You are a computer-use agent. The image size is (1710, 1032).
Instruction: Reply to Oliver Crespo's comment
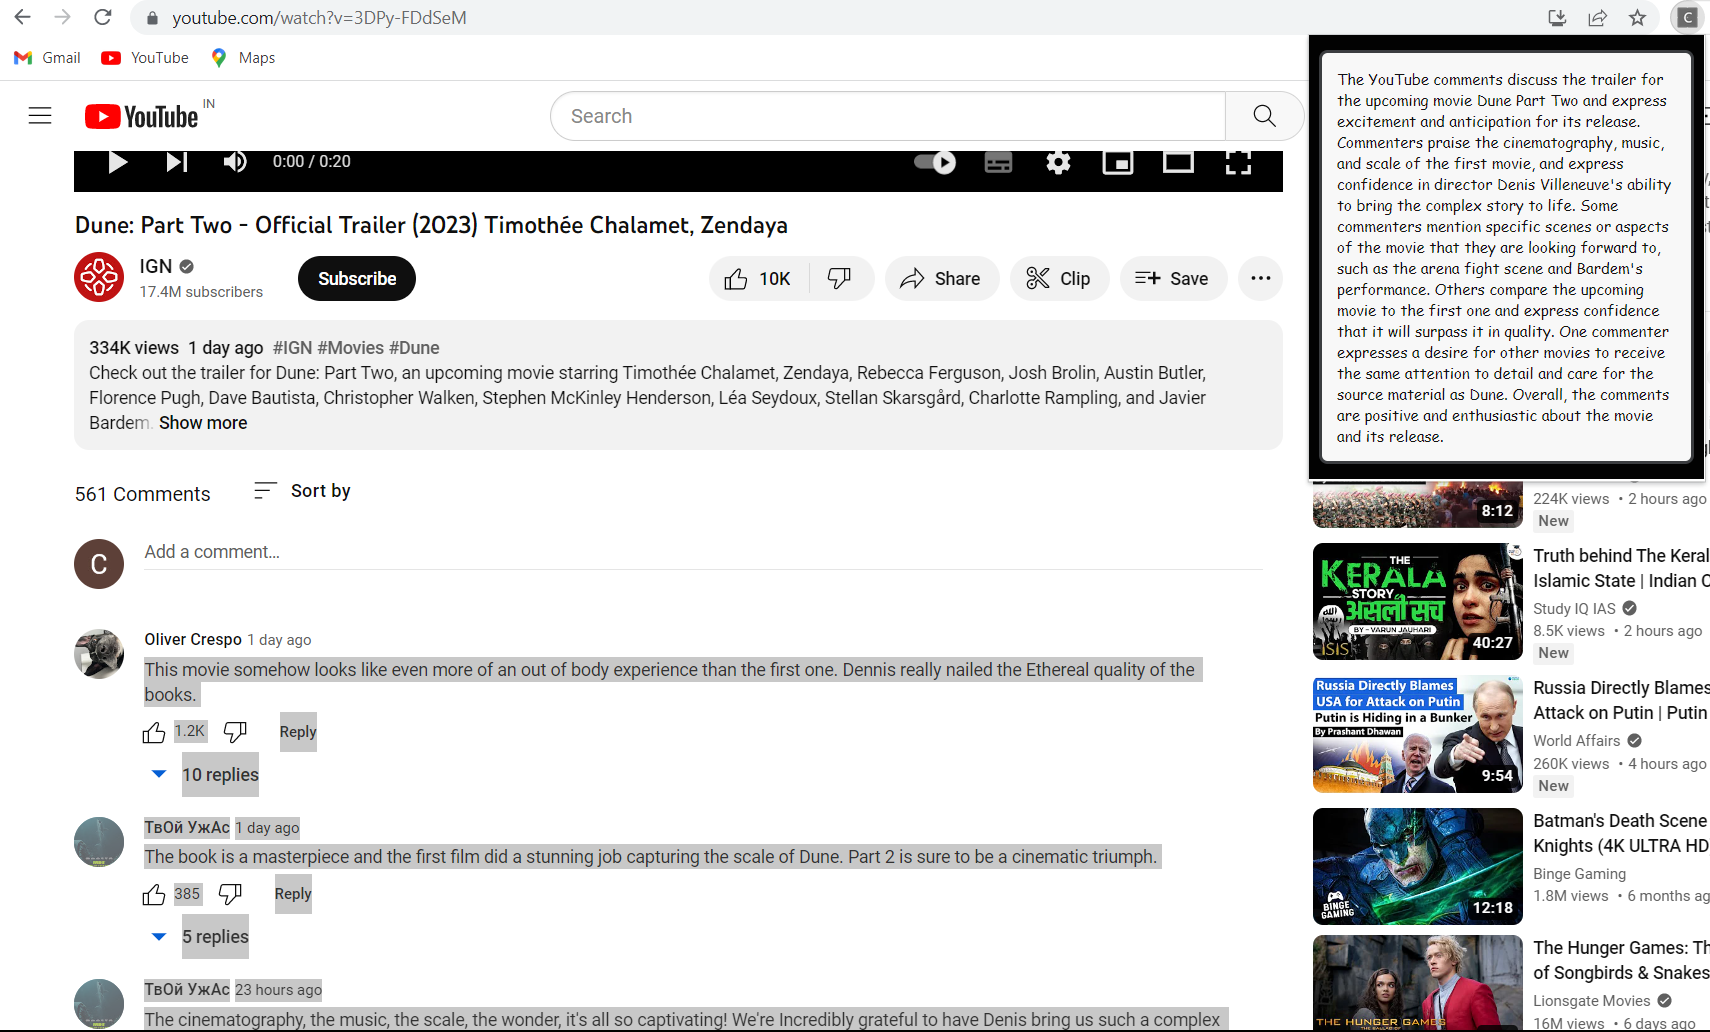[298, 732]
